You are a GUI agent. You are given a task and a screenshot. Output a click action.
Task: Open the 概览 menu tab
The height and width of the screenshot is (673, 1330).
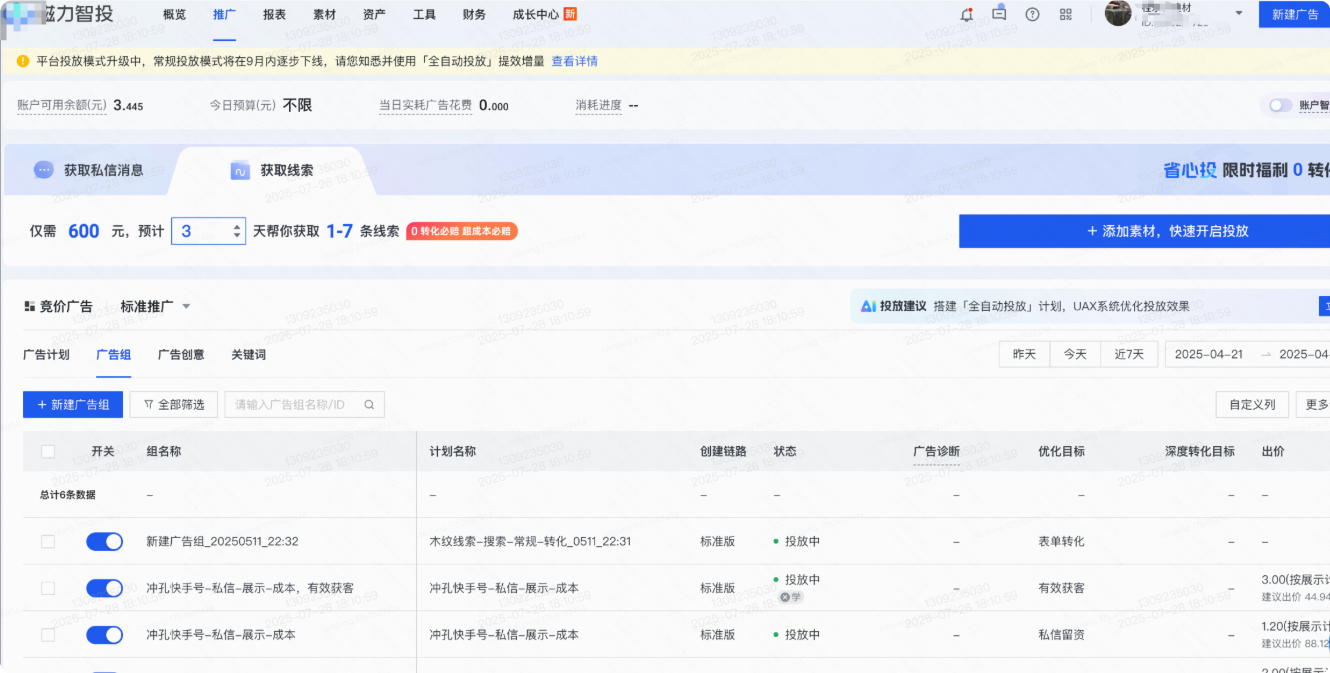174,14
